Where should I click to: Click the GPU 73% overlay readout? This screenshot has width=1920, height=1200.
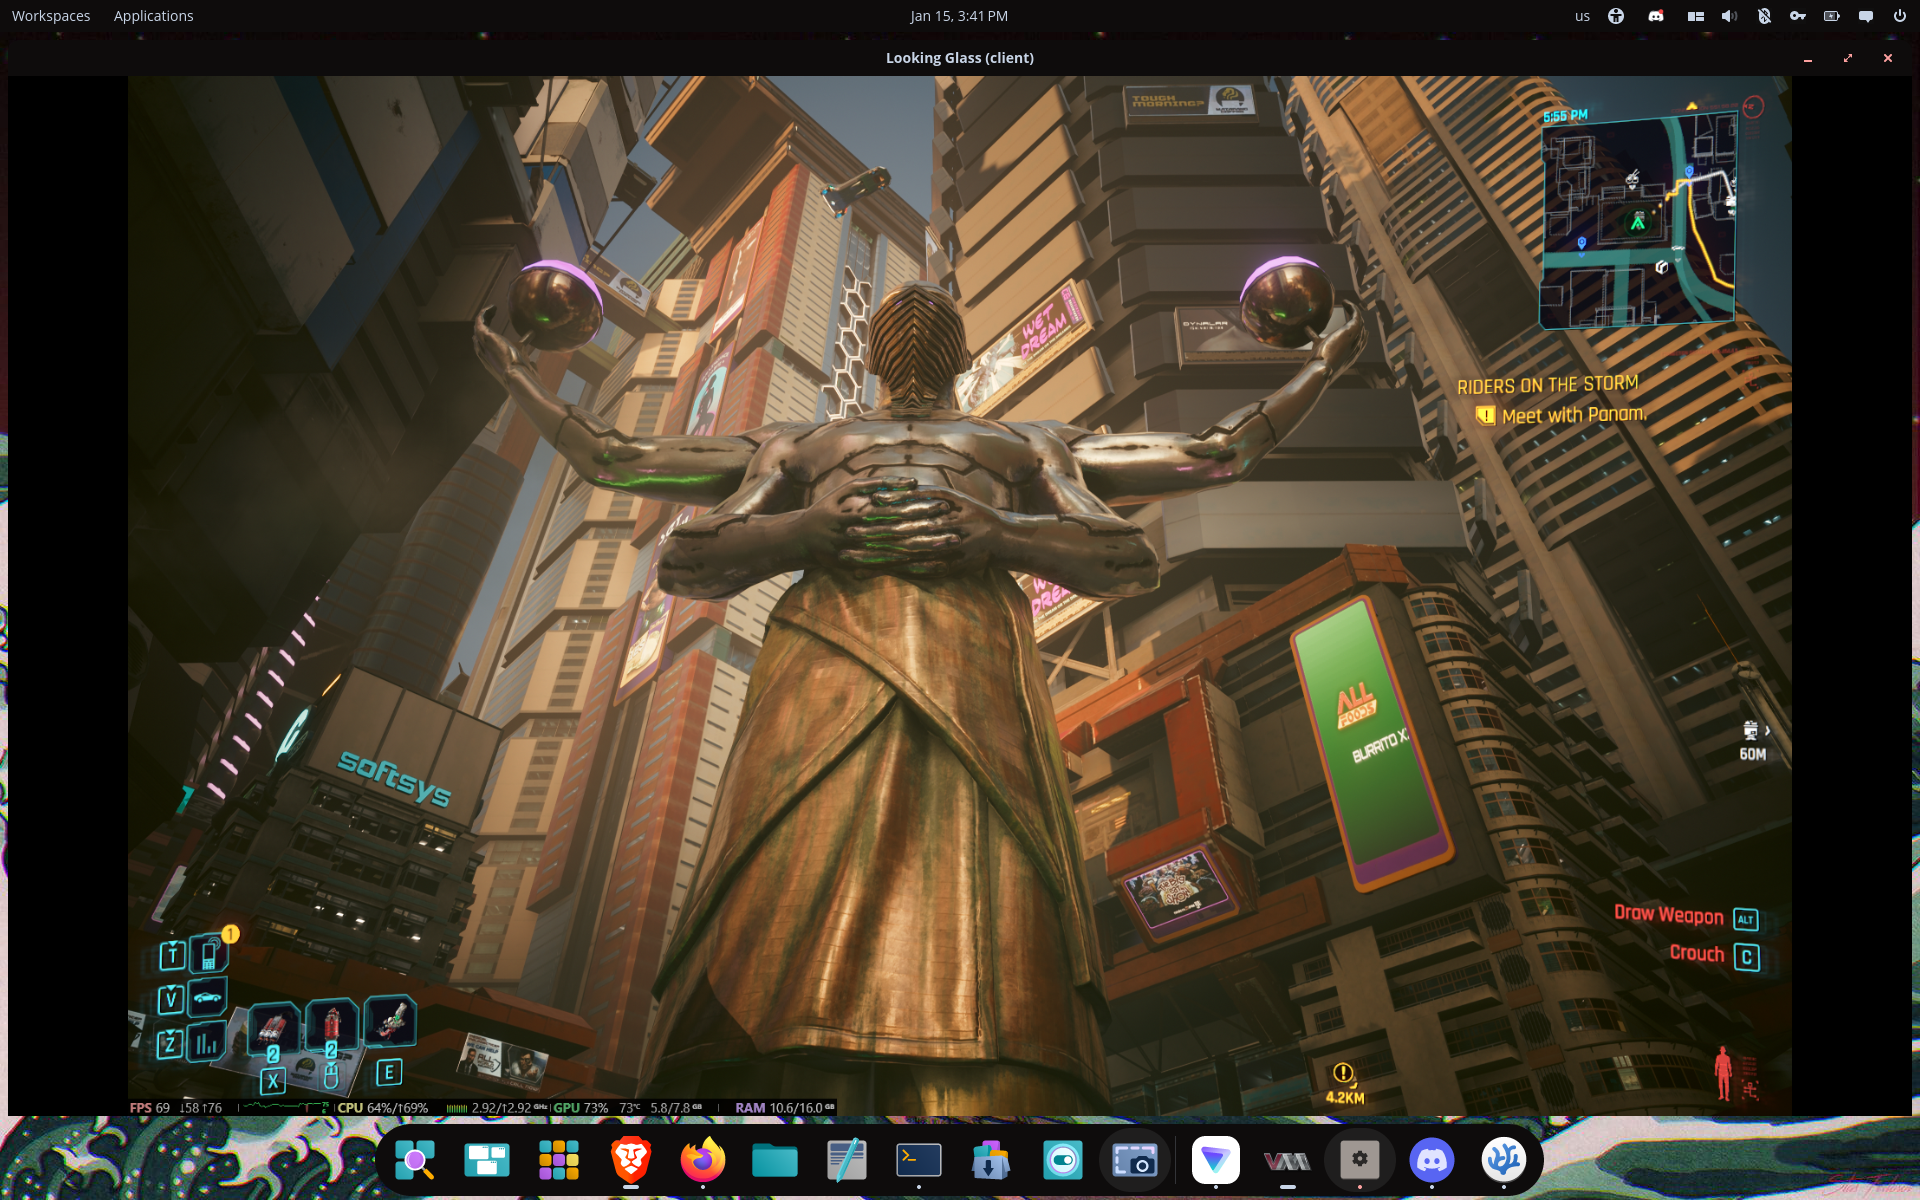pos(581,1108)
